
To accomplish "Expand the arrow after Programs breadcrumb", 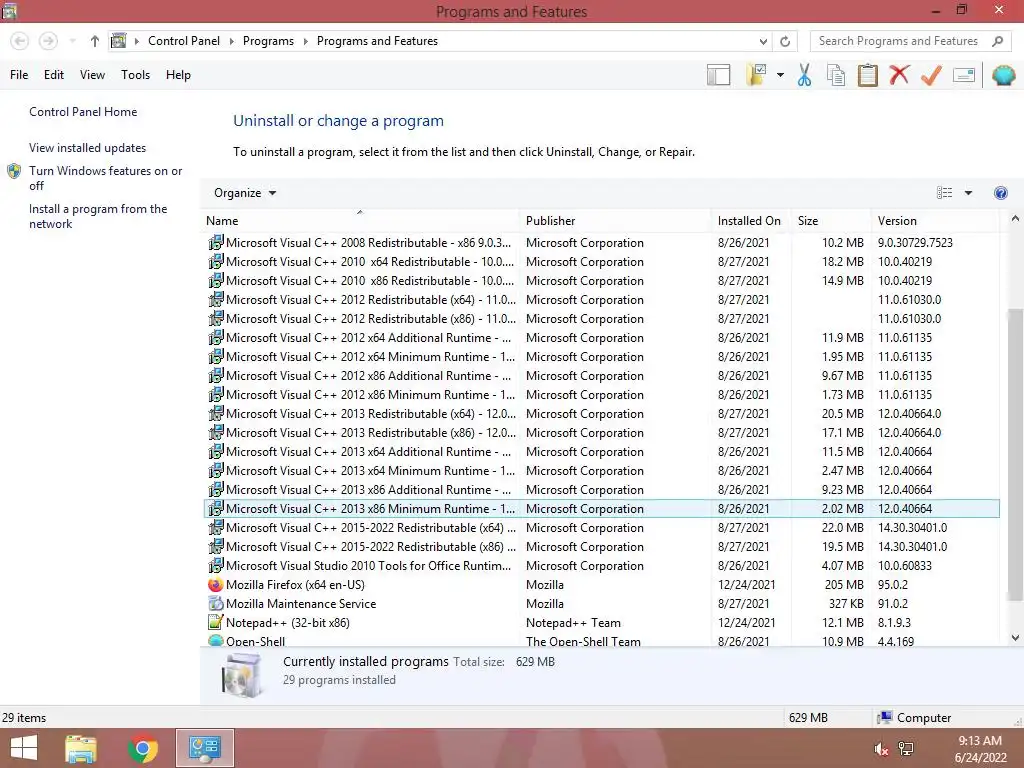I will pos(305,41).
